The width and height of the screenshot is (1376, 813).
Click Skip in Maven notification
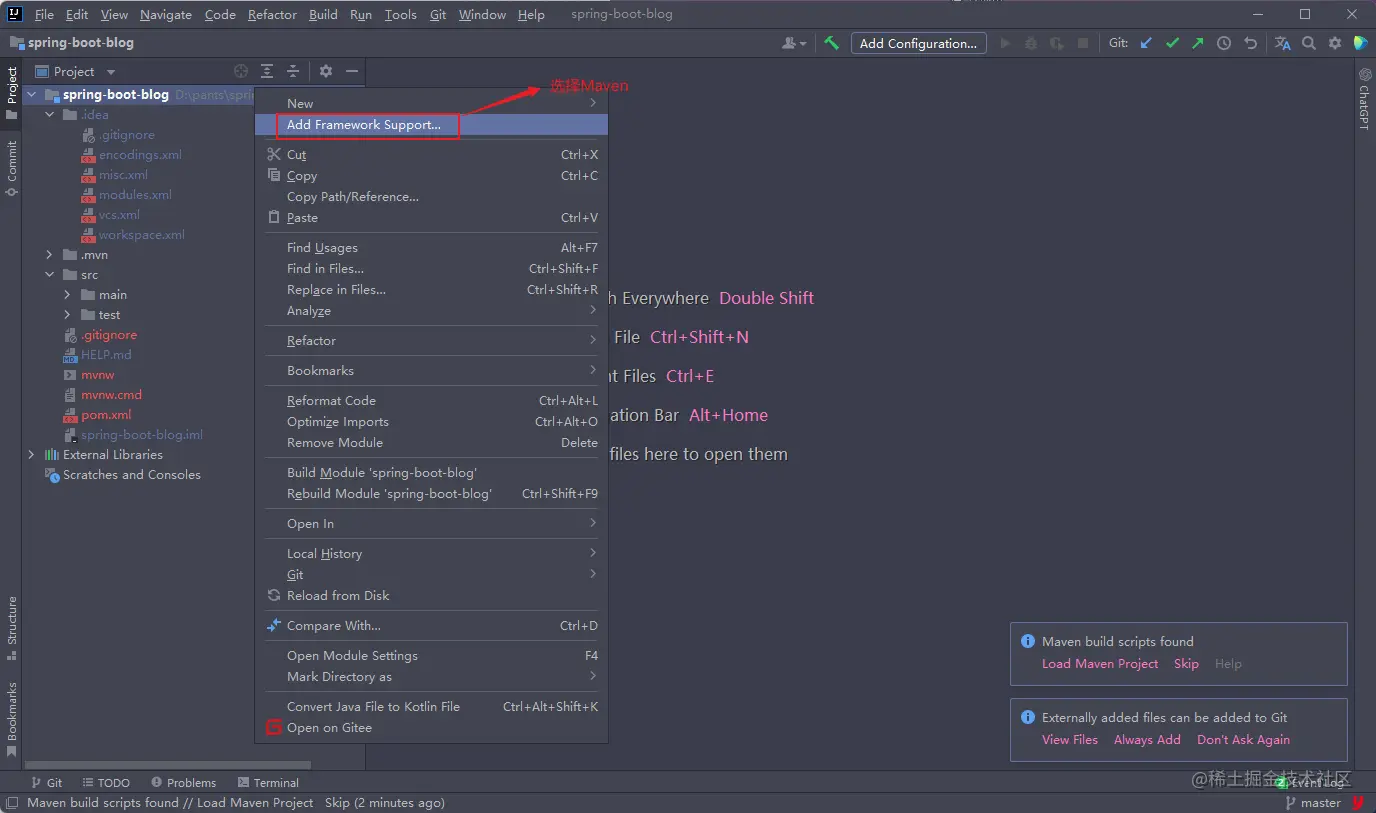[x=1186, y=664]
